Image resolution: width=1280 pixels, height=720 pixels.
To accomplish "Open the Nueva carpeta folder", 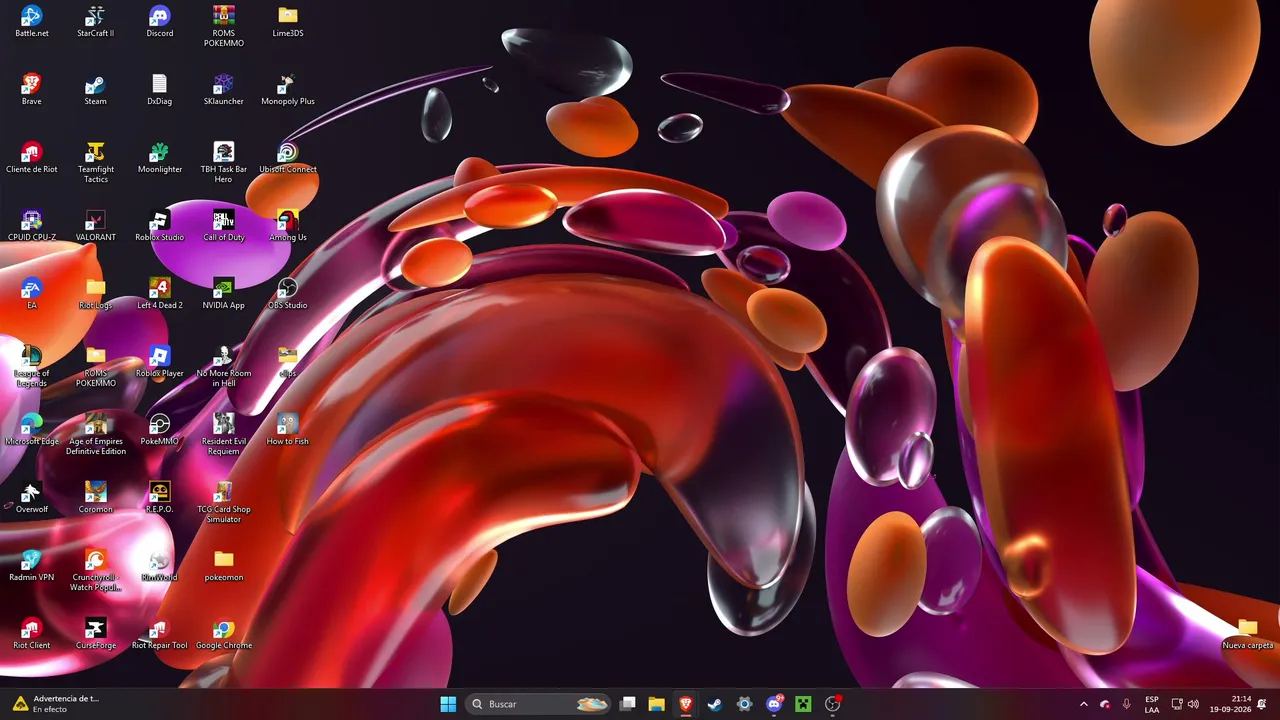I will (1247, 633).
